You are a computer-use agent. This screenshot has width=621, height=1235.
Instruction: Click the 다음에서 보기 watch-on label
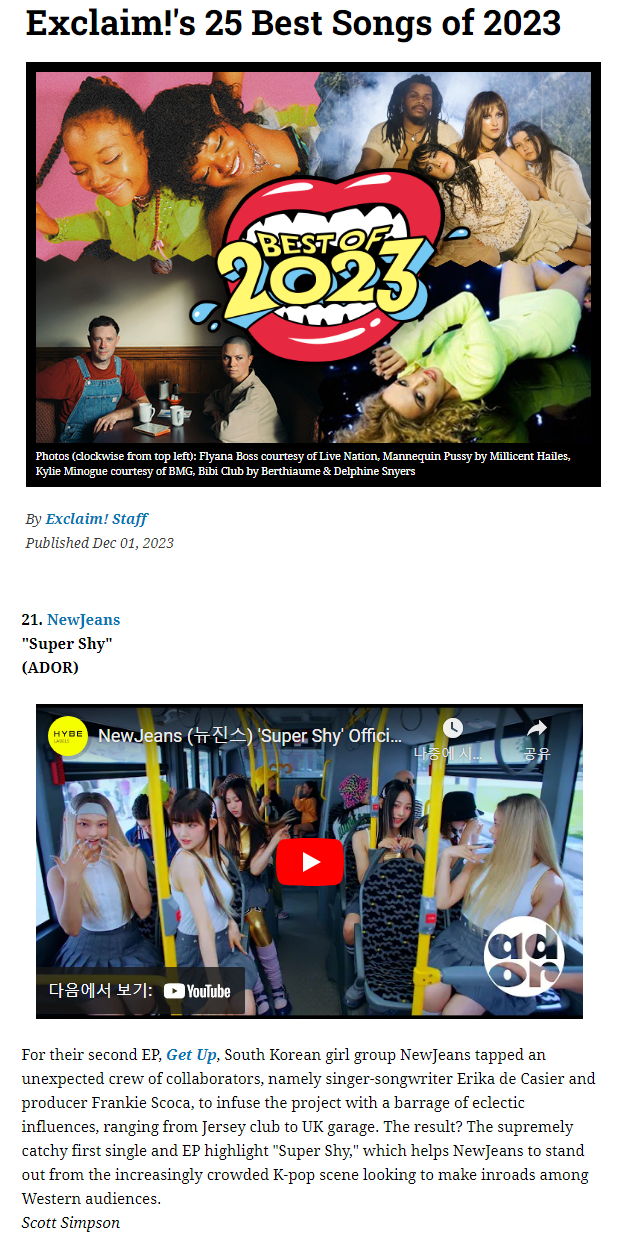[x=100, y=991]
